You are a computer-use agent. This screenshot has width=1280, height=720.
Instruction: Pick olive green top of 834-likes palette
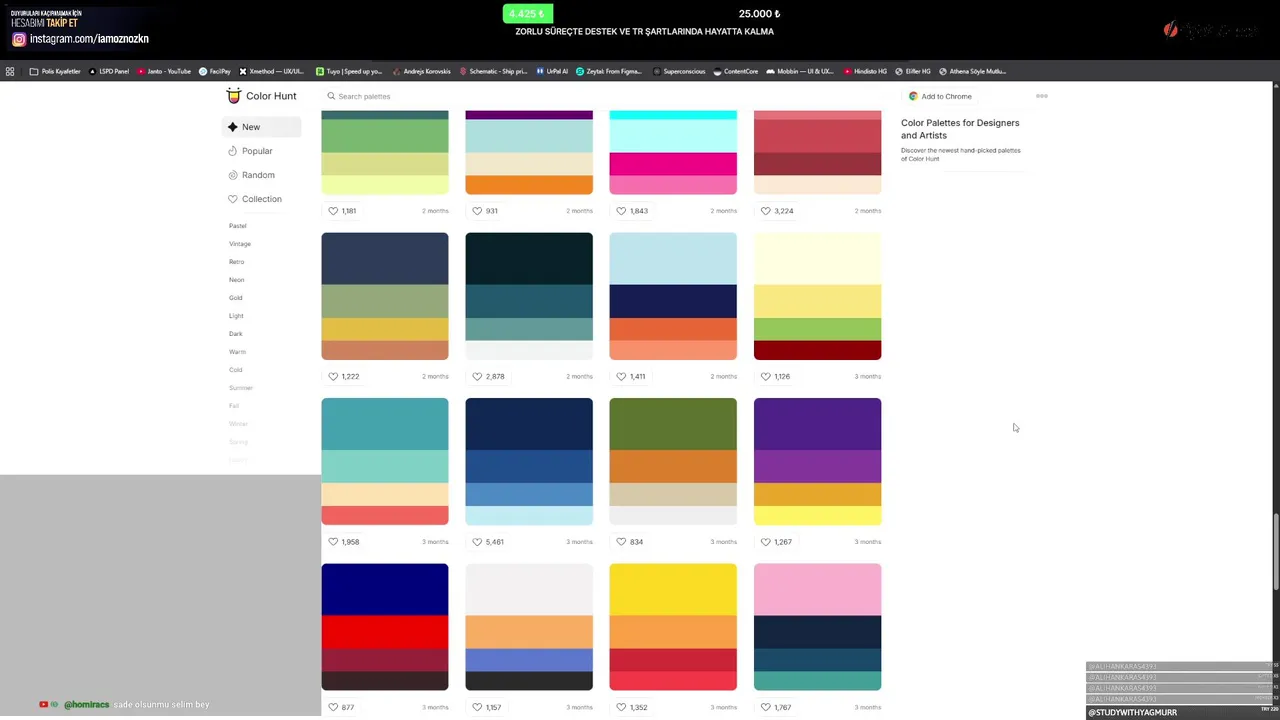pyautogui.click(x=673, y=424)
